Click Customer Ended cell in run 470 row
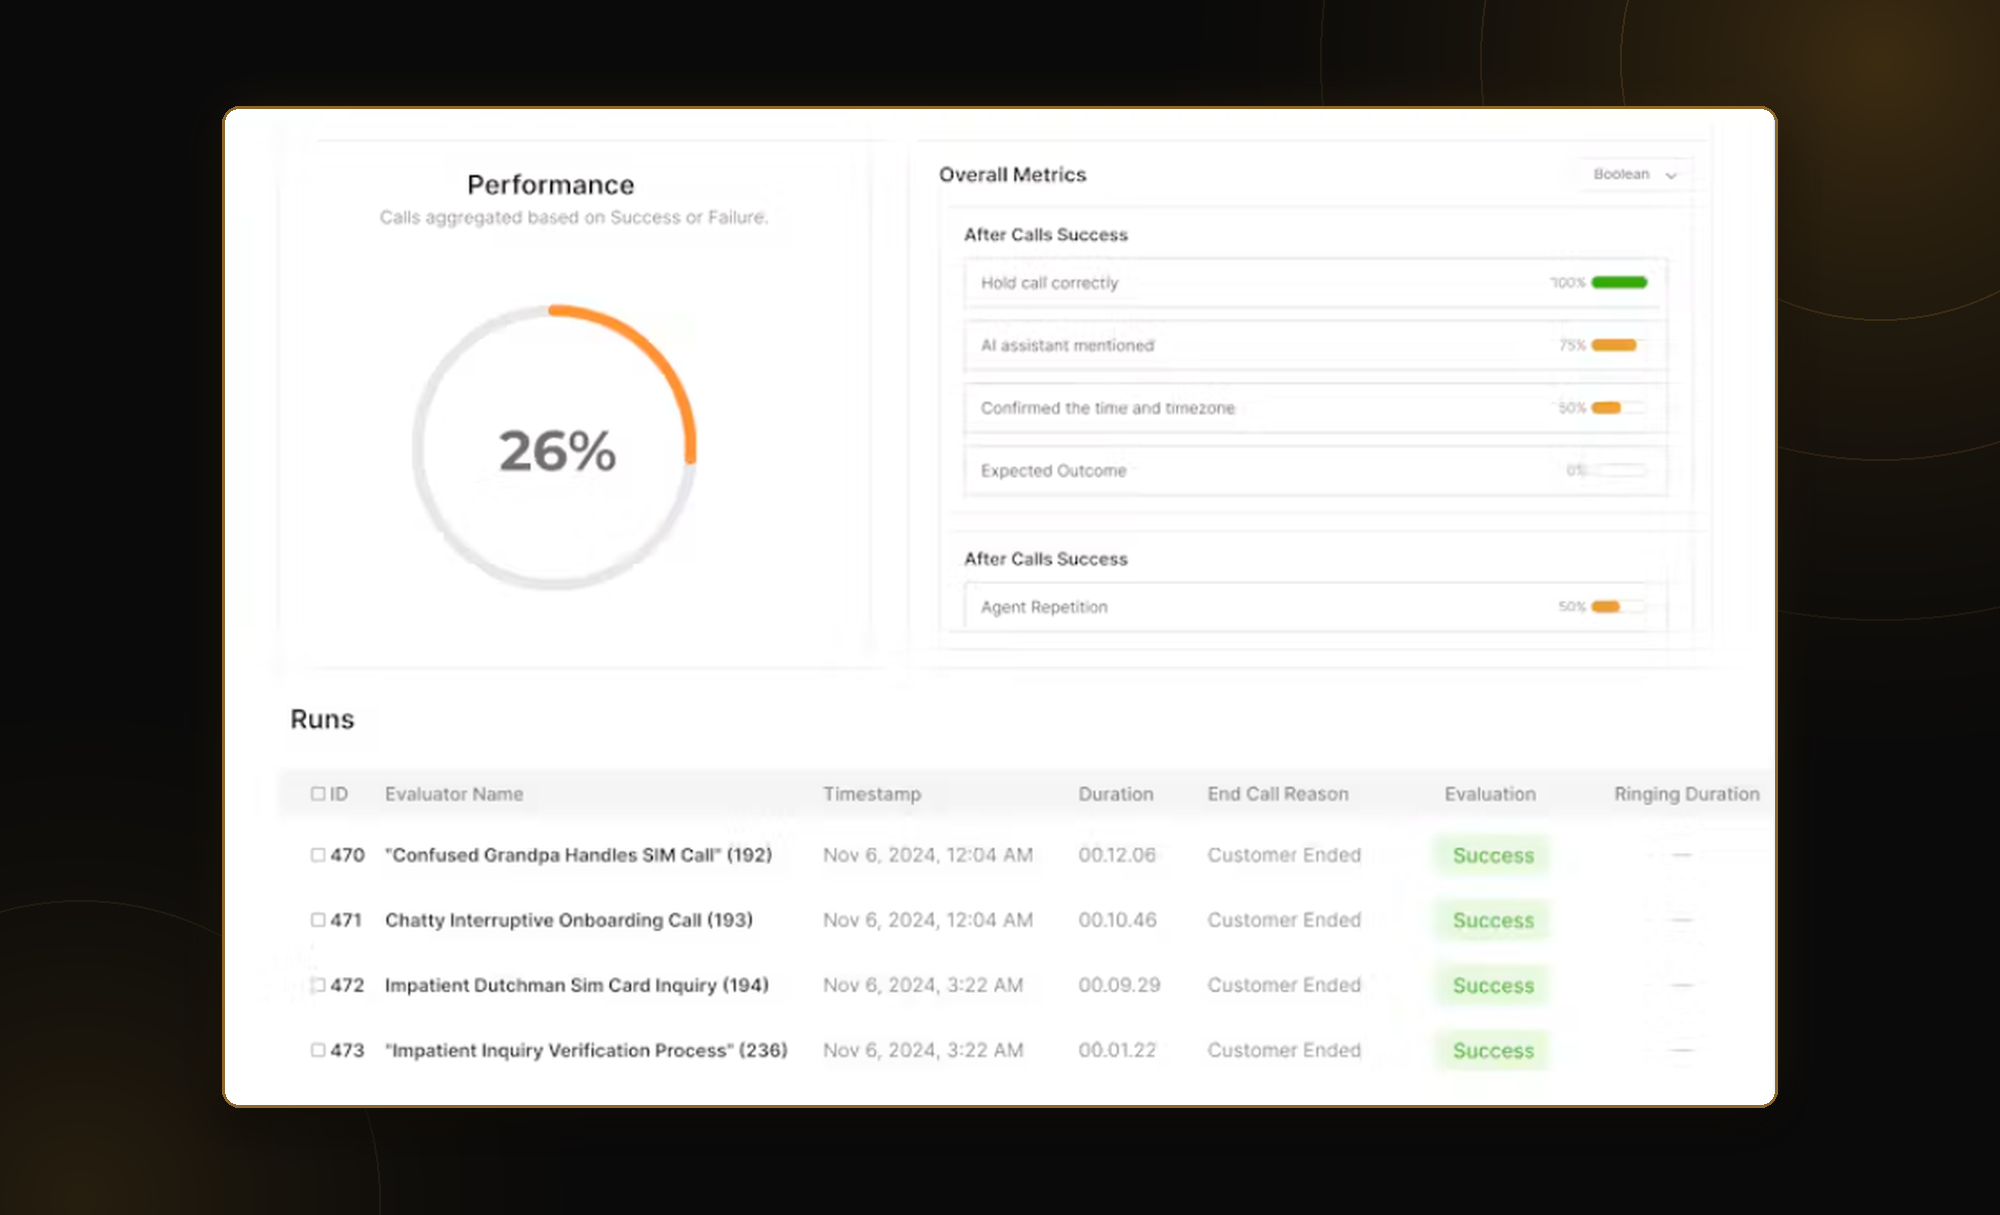This screenshot has width=2000, height=1215. [1284, 855]
